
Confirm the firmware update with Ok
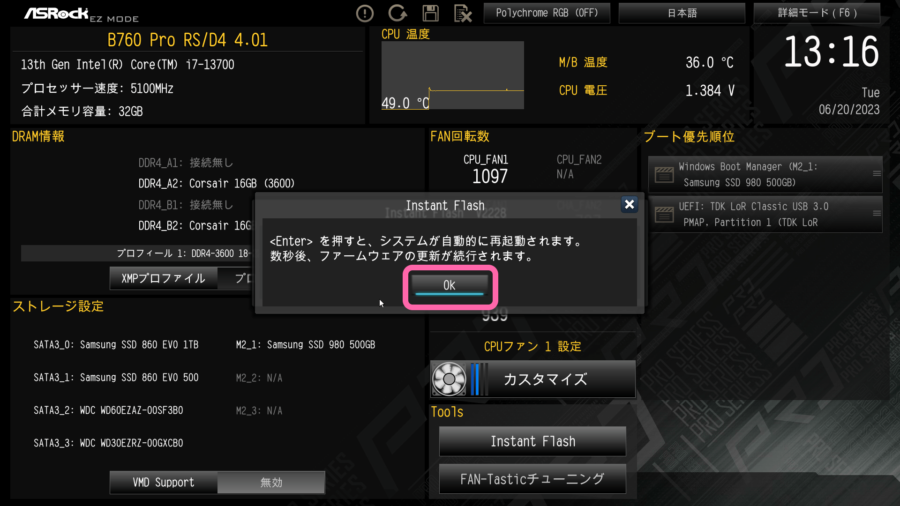pyautogui.click(x=449, y=285)
